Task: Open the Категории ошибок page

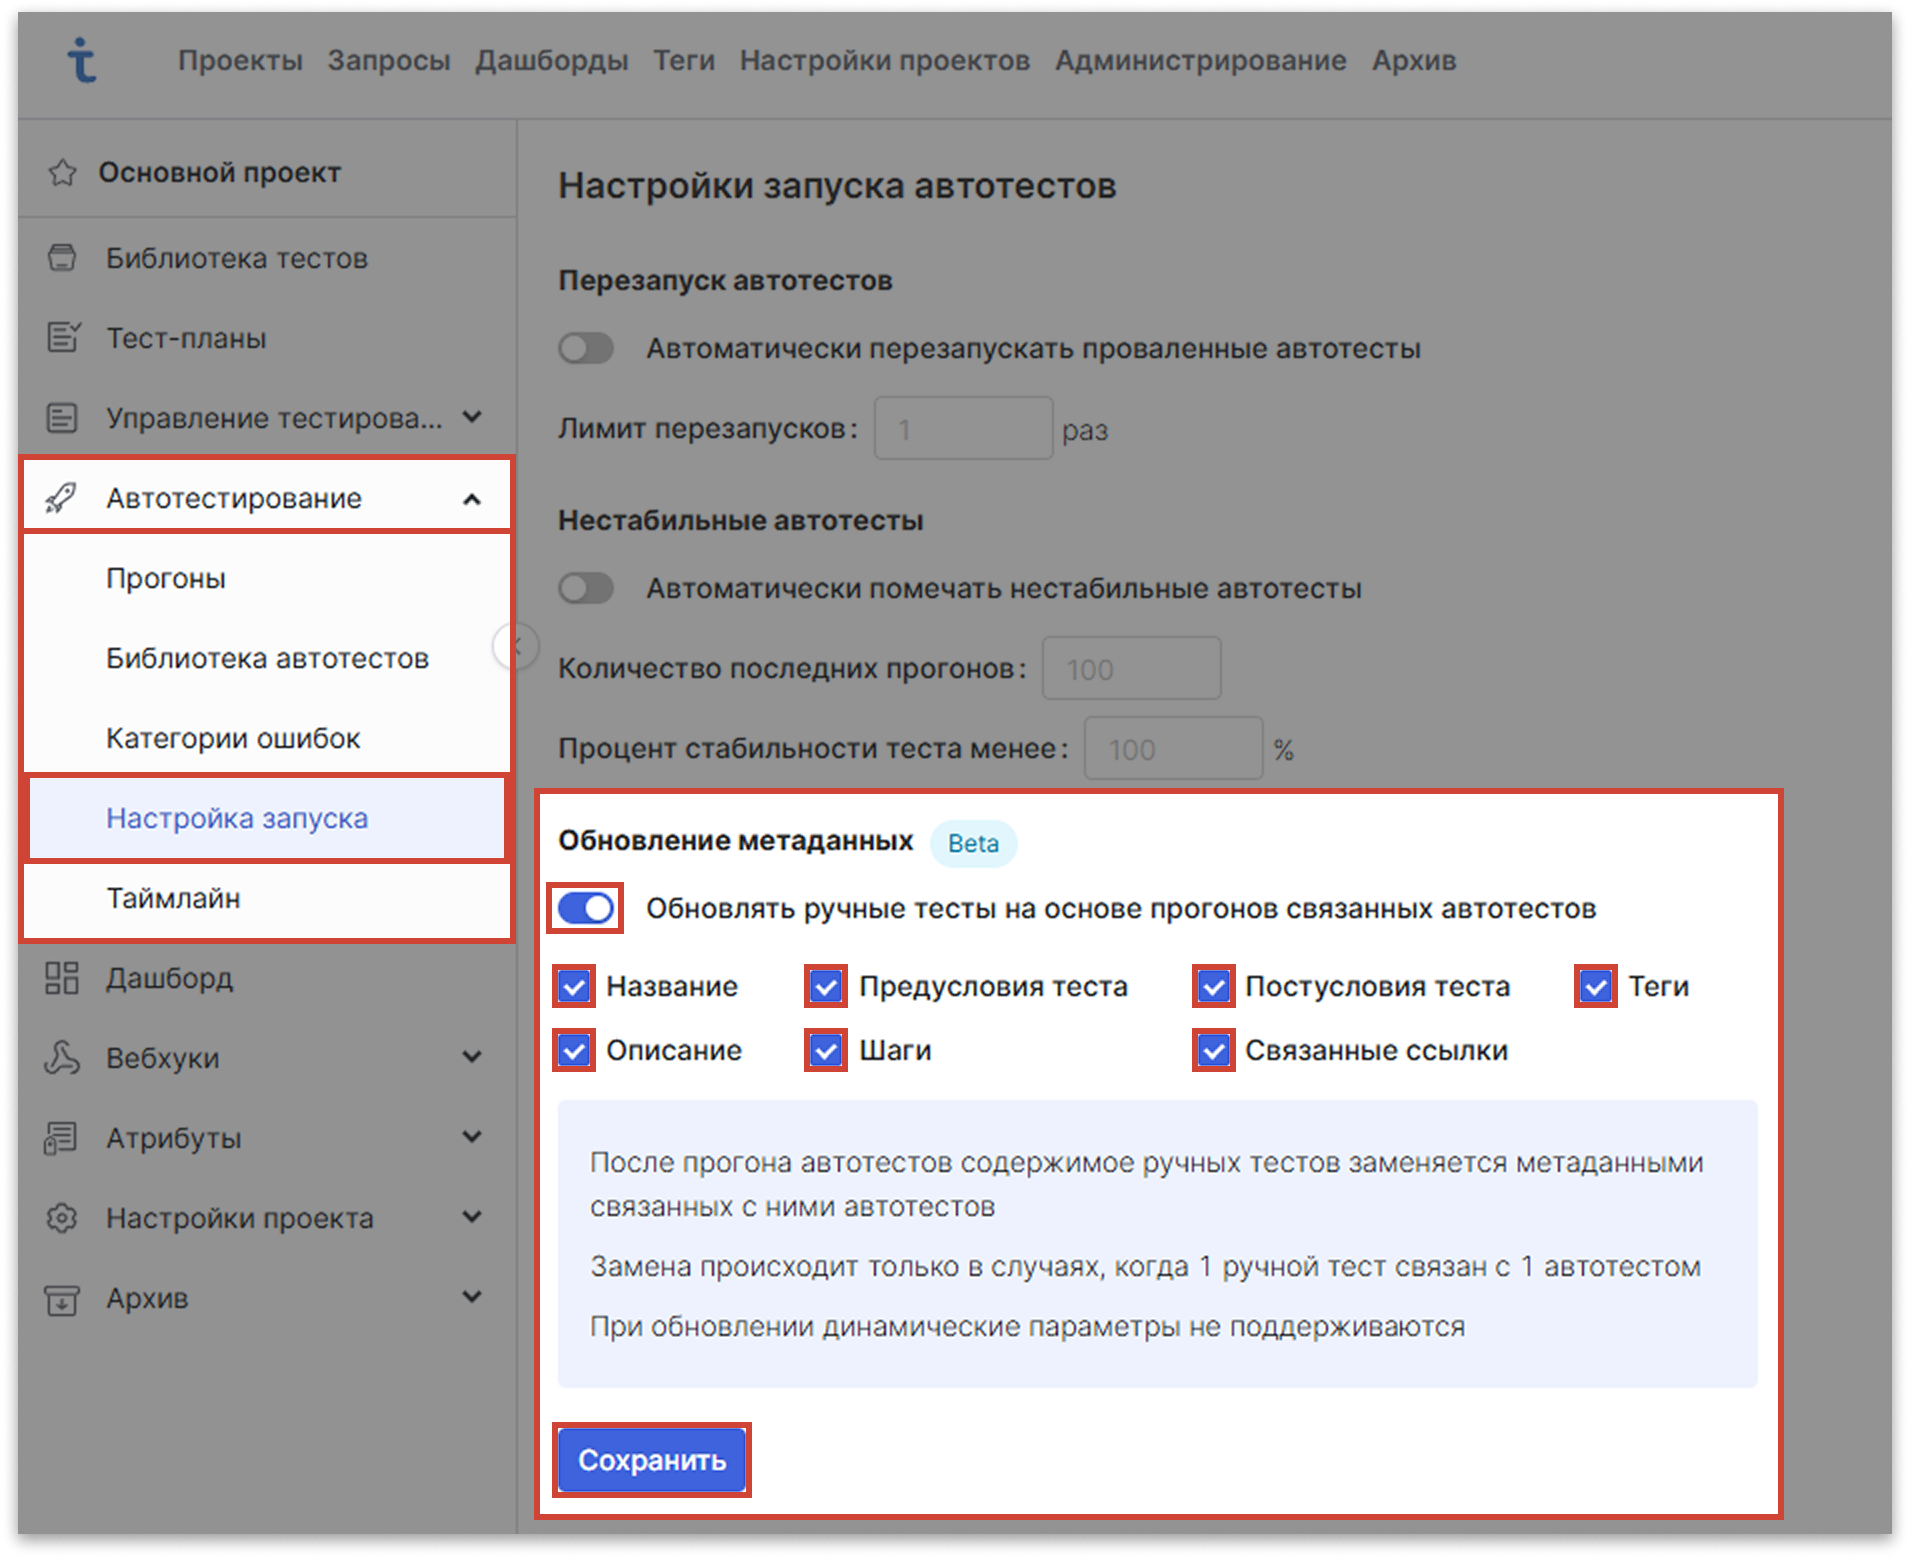Action: [233, 738]
